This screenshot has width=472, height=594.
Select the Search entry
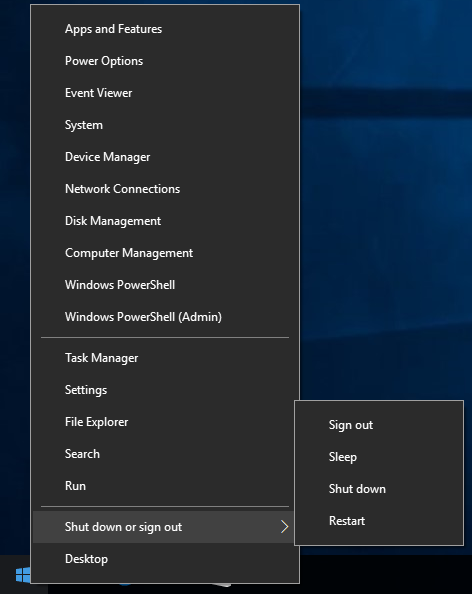(165, 454)
